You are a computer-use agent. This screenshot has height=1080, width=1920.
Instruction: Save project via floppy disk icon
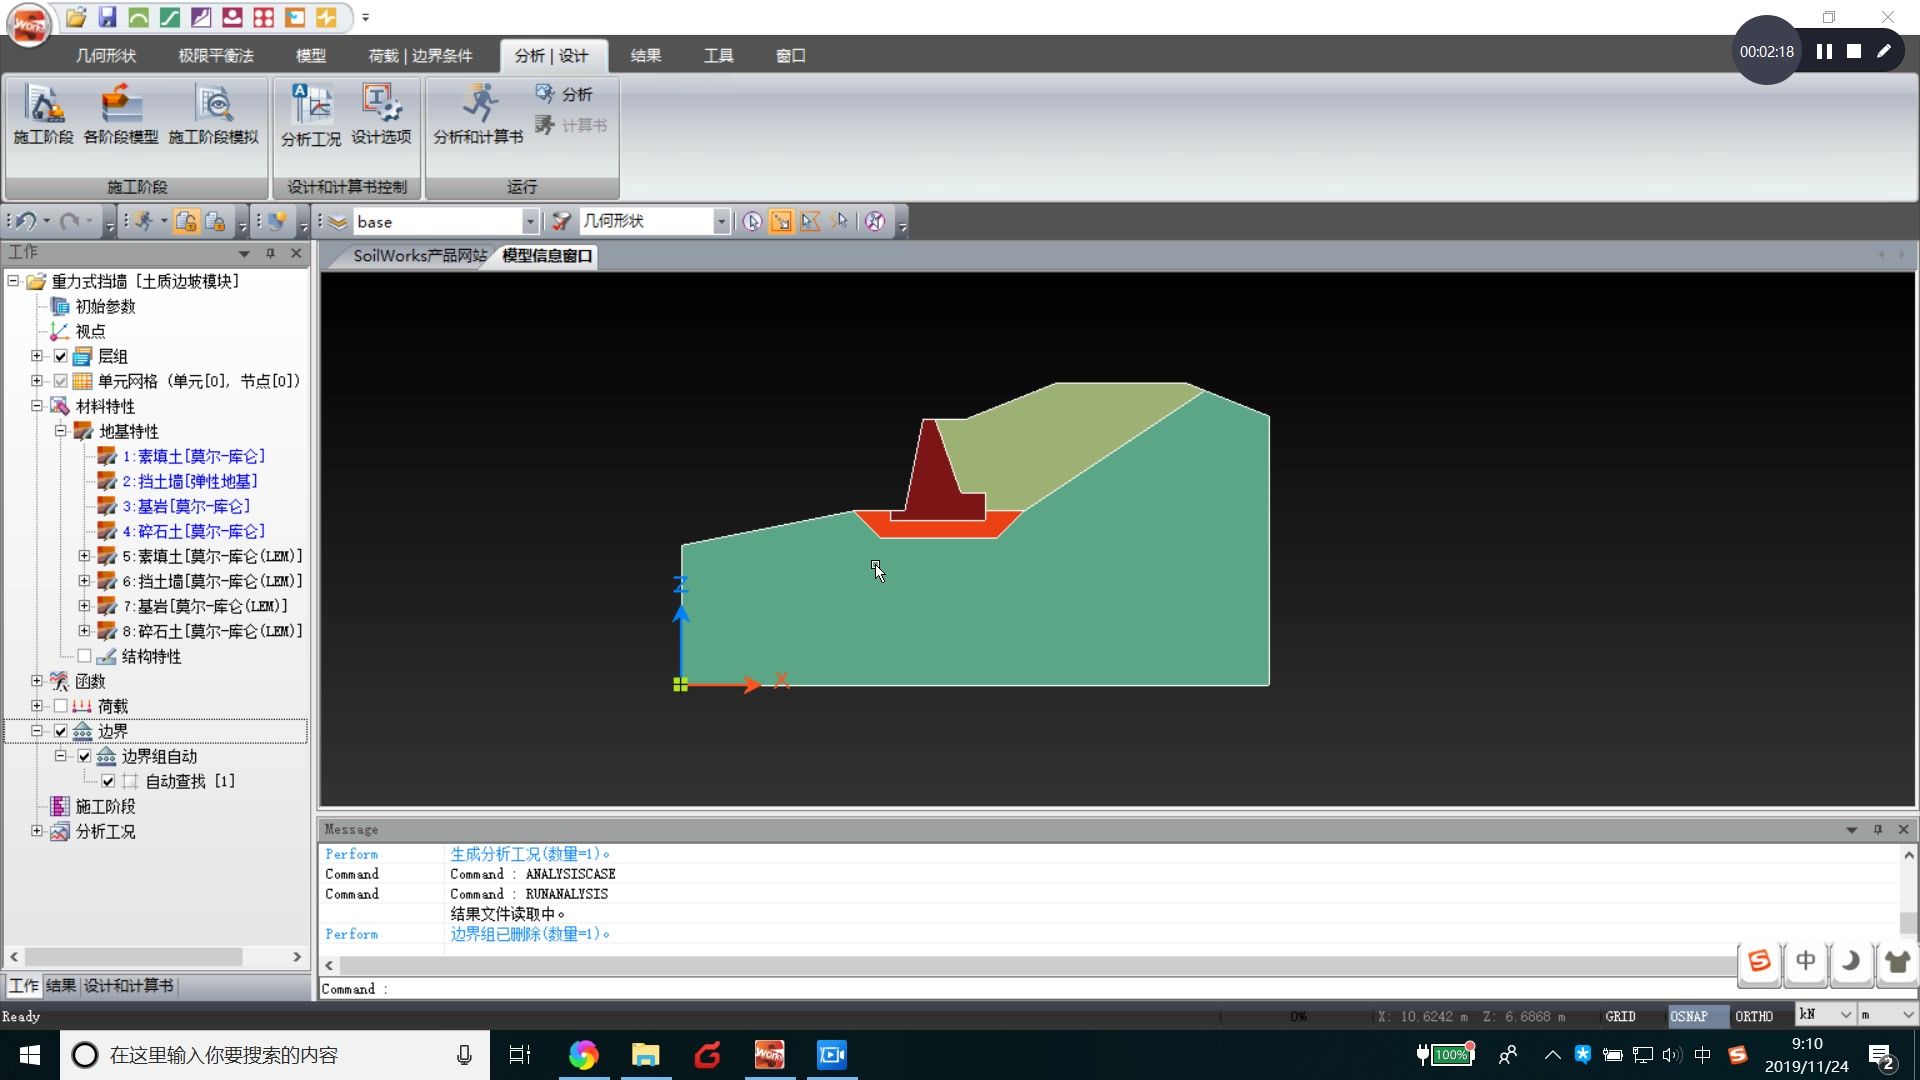pyautogui.click(x=107, y=17)
